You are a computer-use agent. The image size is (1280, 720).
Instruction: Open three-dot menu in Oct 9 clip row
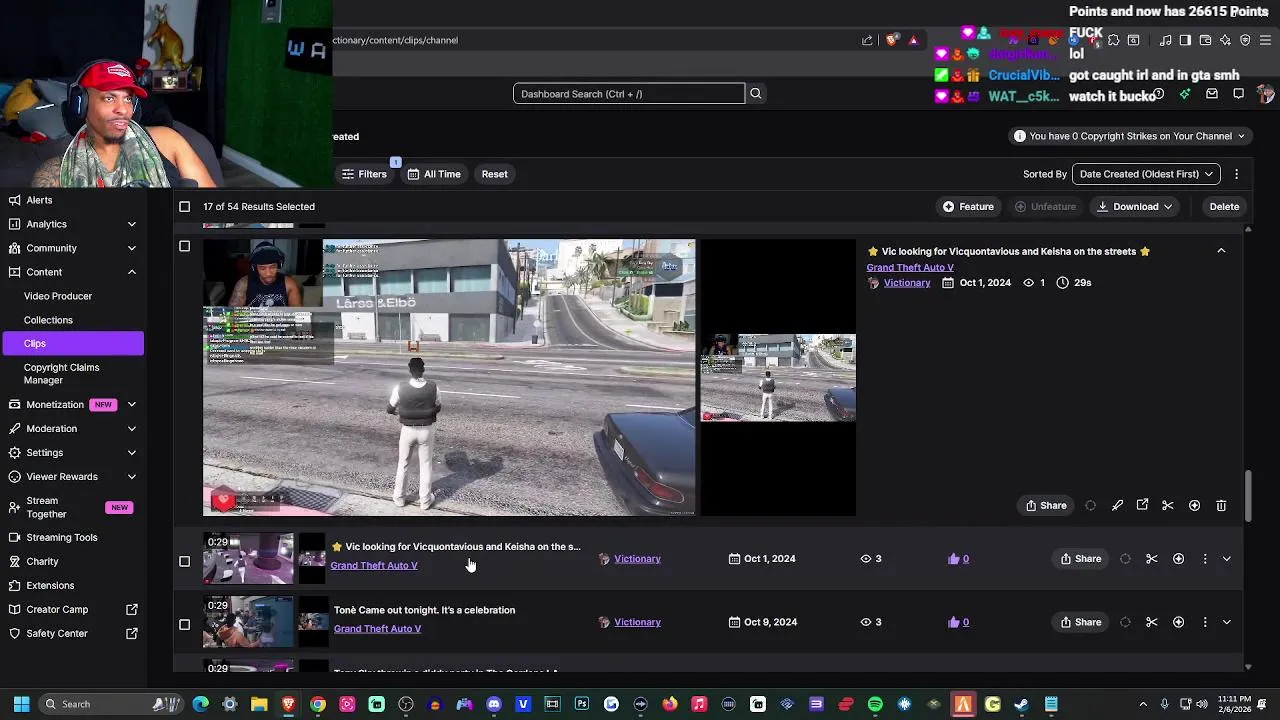[x=1205, y=622]
